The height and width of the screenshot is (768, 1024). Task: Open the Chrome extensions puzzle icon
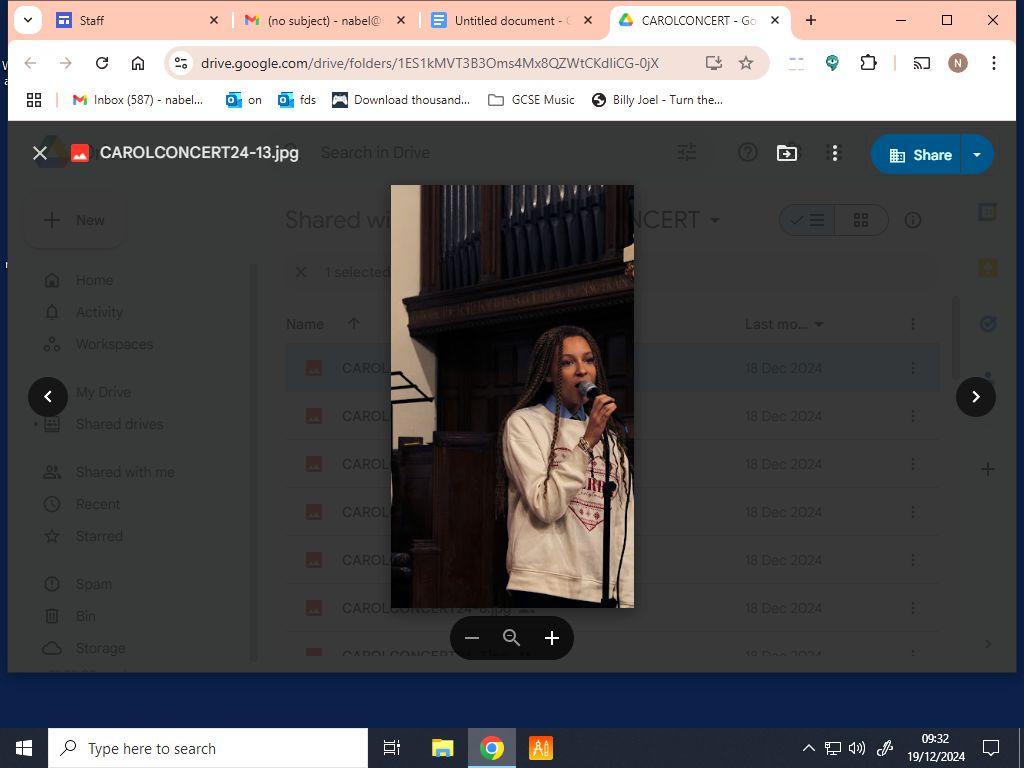(868, 63)
